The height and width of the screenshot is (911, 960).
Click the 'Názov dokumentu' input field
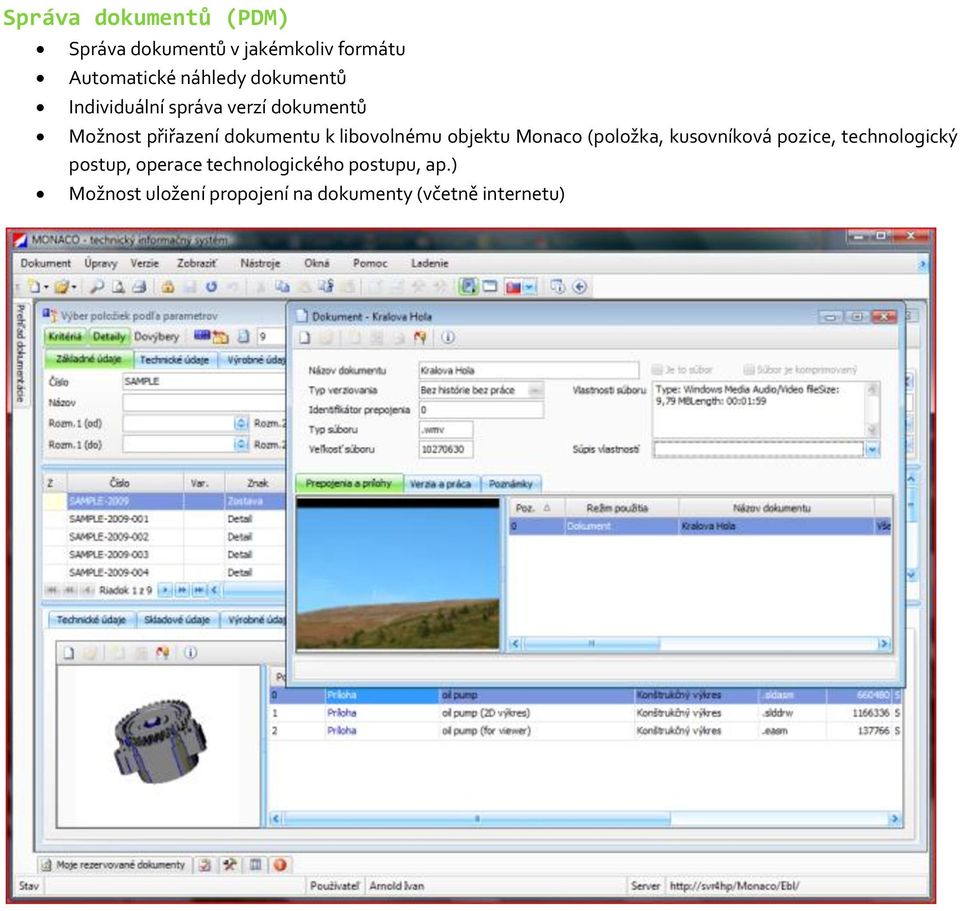[529, 370]
